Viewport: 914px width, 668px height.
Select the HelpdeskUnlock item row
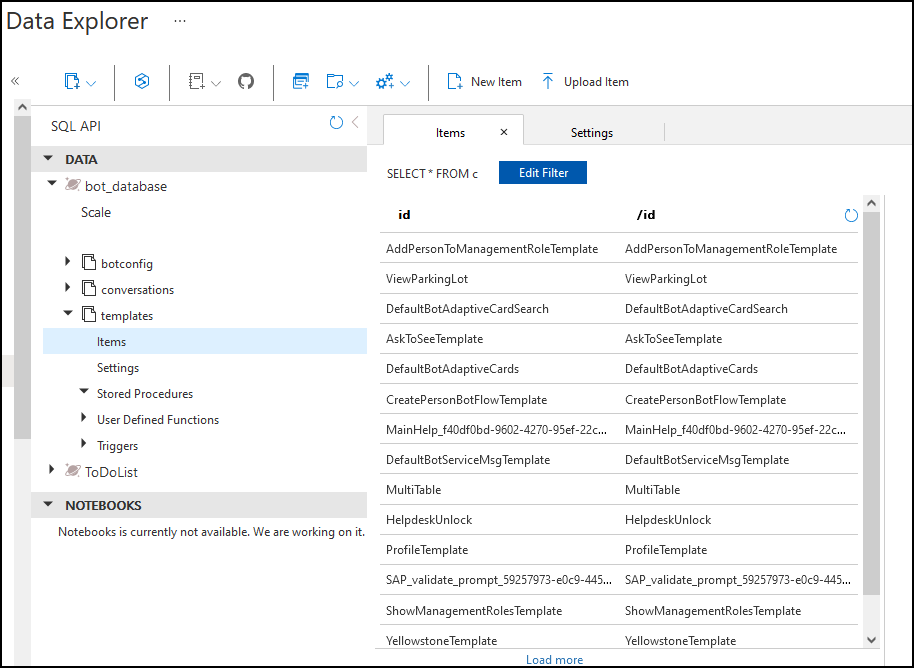[429, 520]
